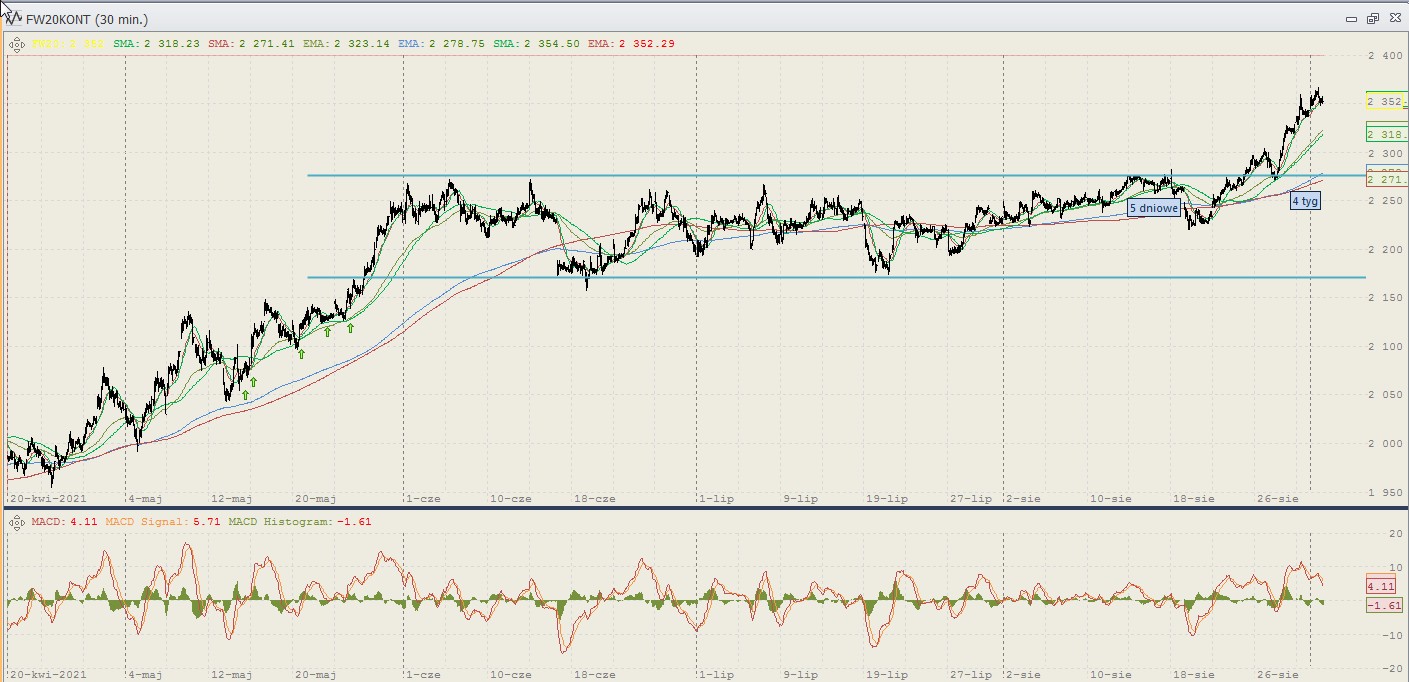Image resolution: width=1409 pixels, height=682 pixels.
Task: Restore the chart window with restore button
Action: (1372, 18)
